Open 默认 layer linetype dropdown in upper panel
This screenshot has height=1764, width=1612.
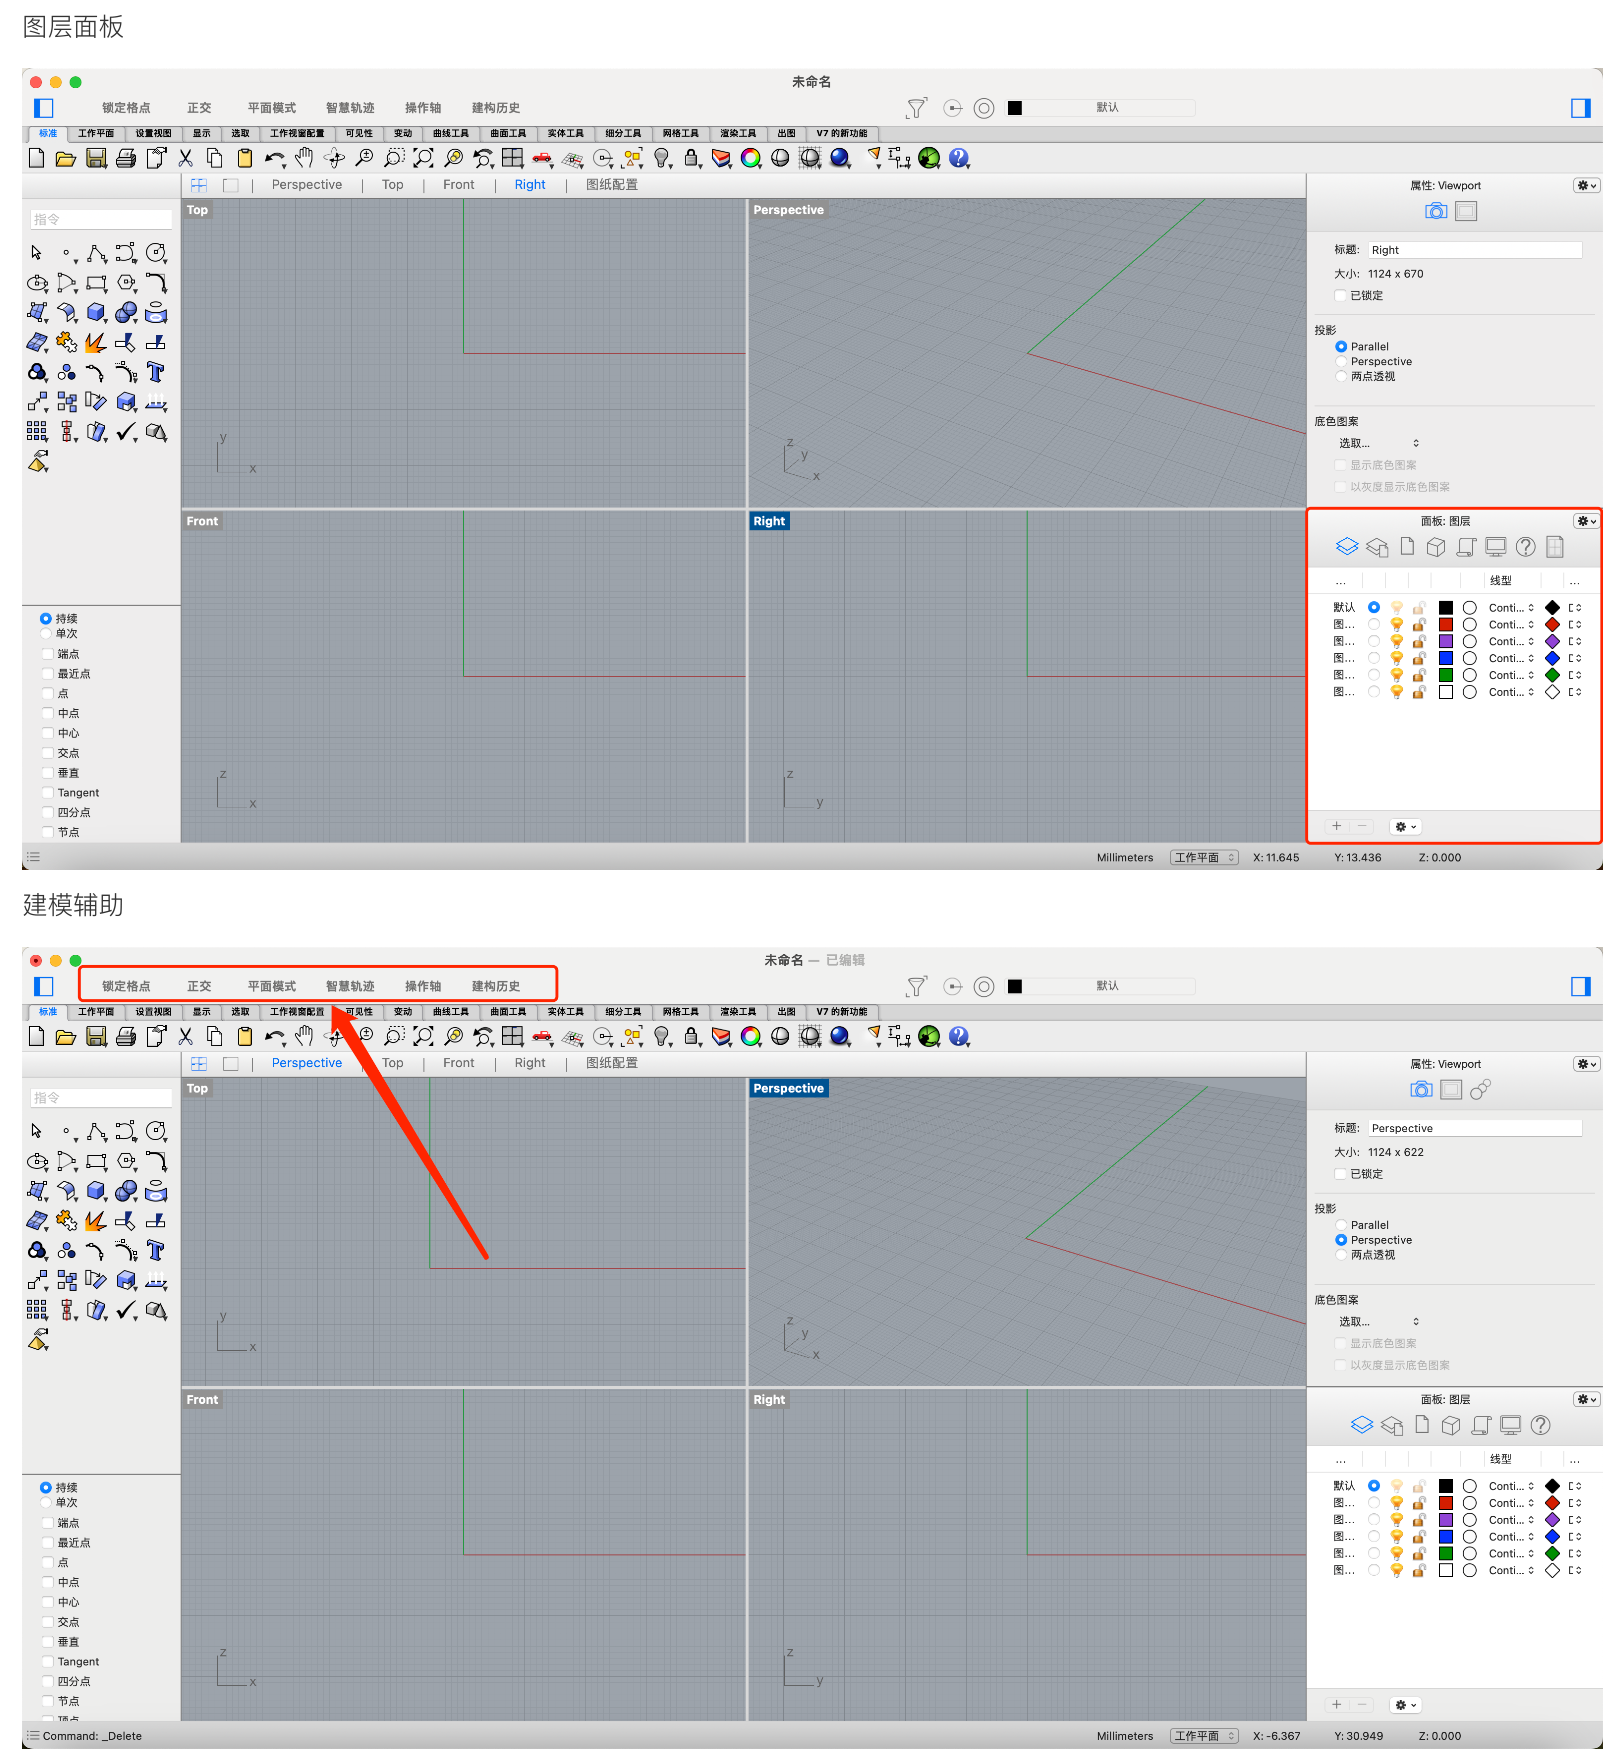pos(1511,608)
